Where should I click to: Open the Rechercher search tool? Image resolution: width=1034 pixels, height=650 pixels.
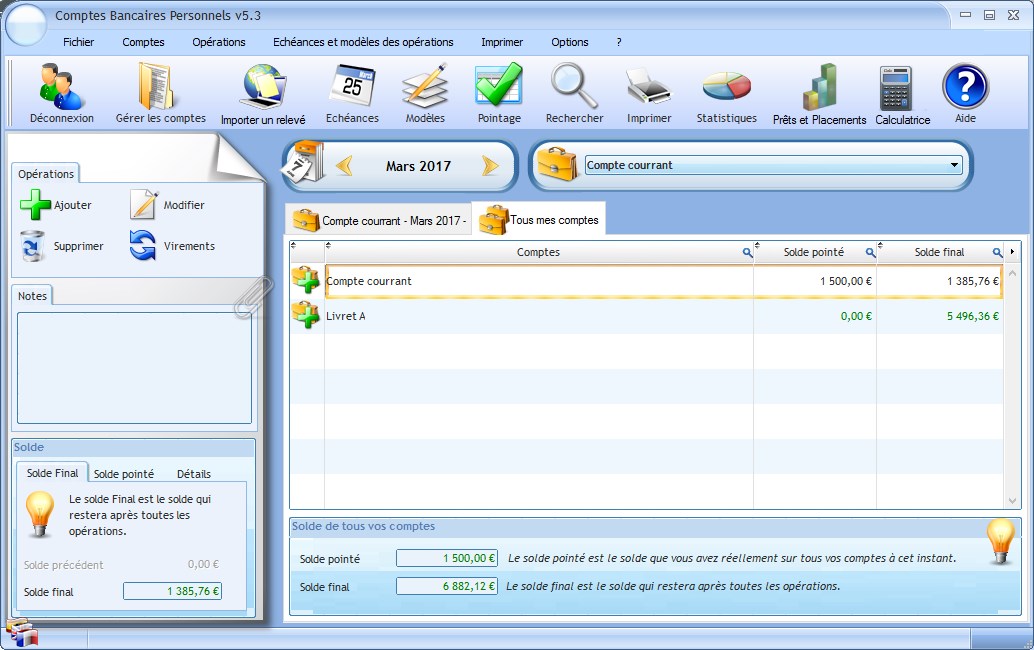(x=573, y=90)
